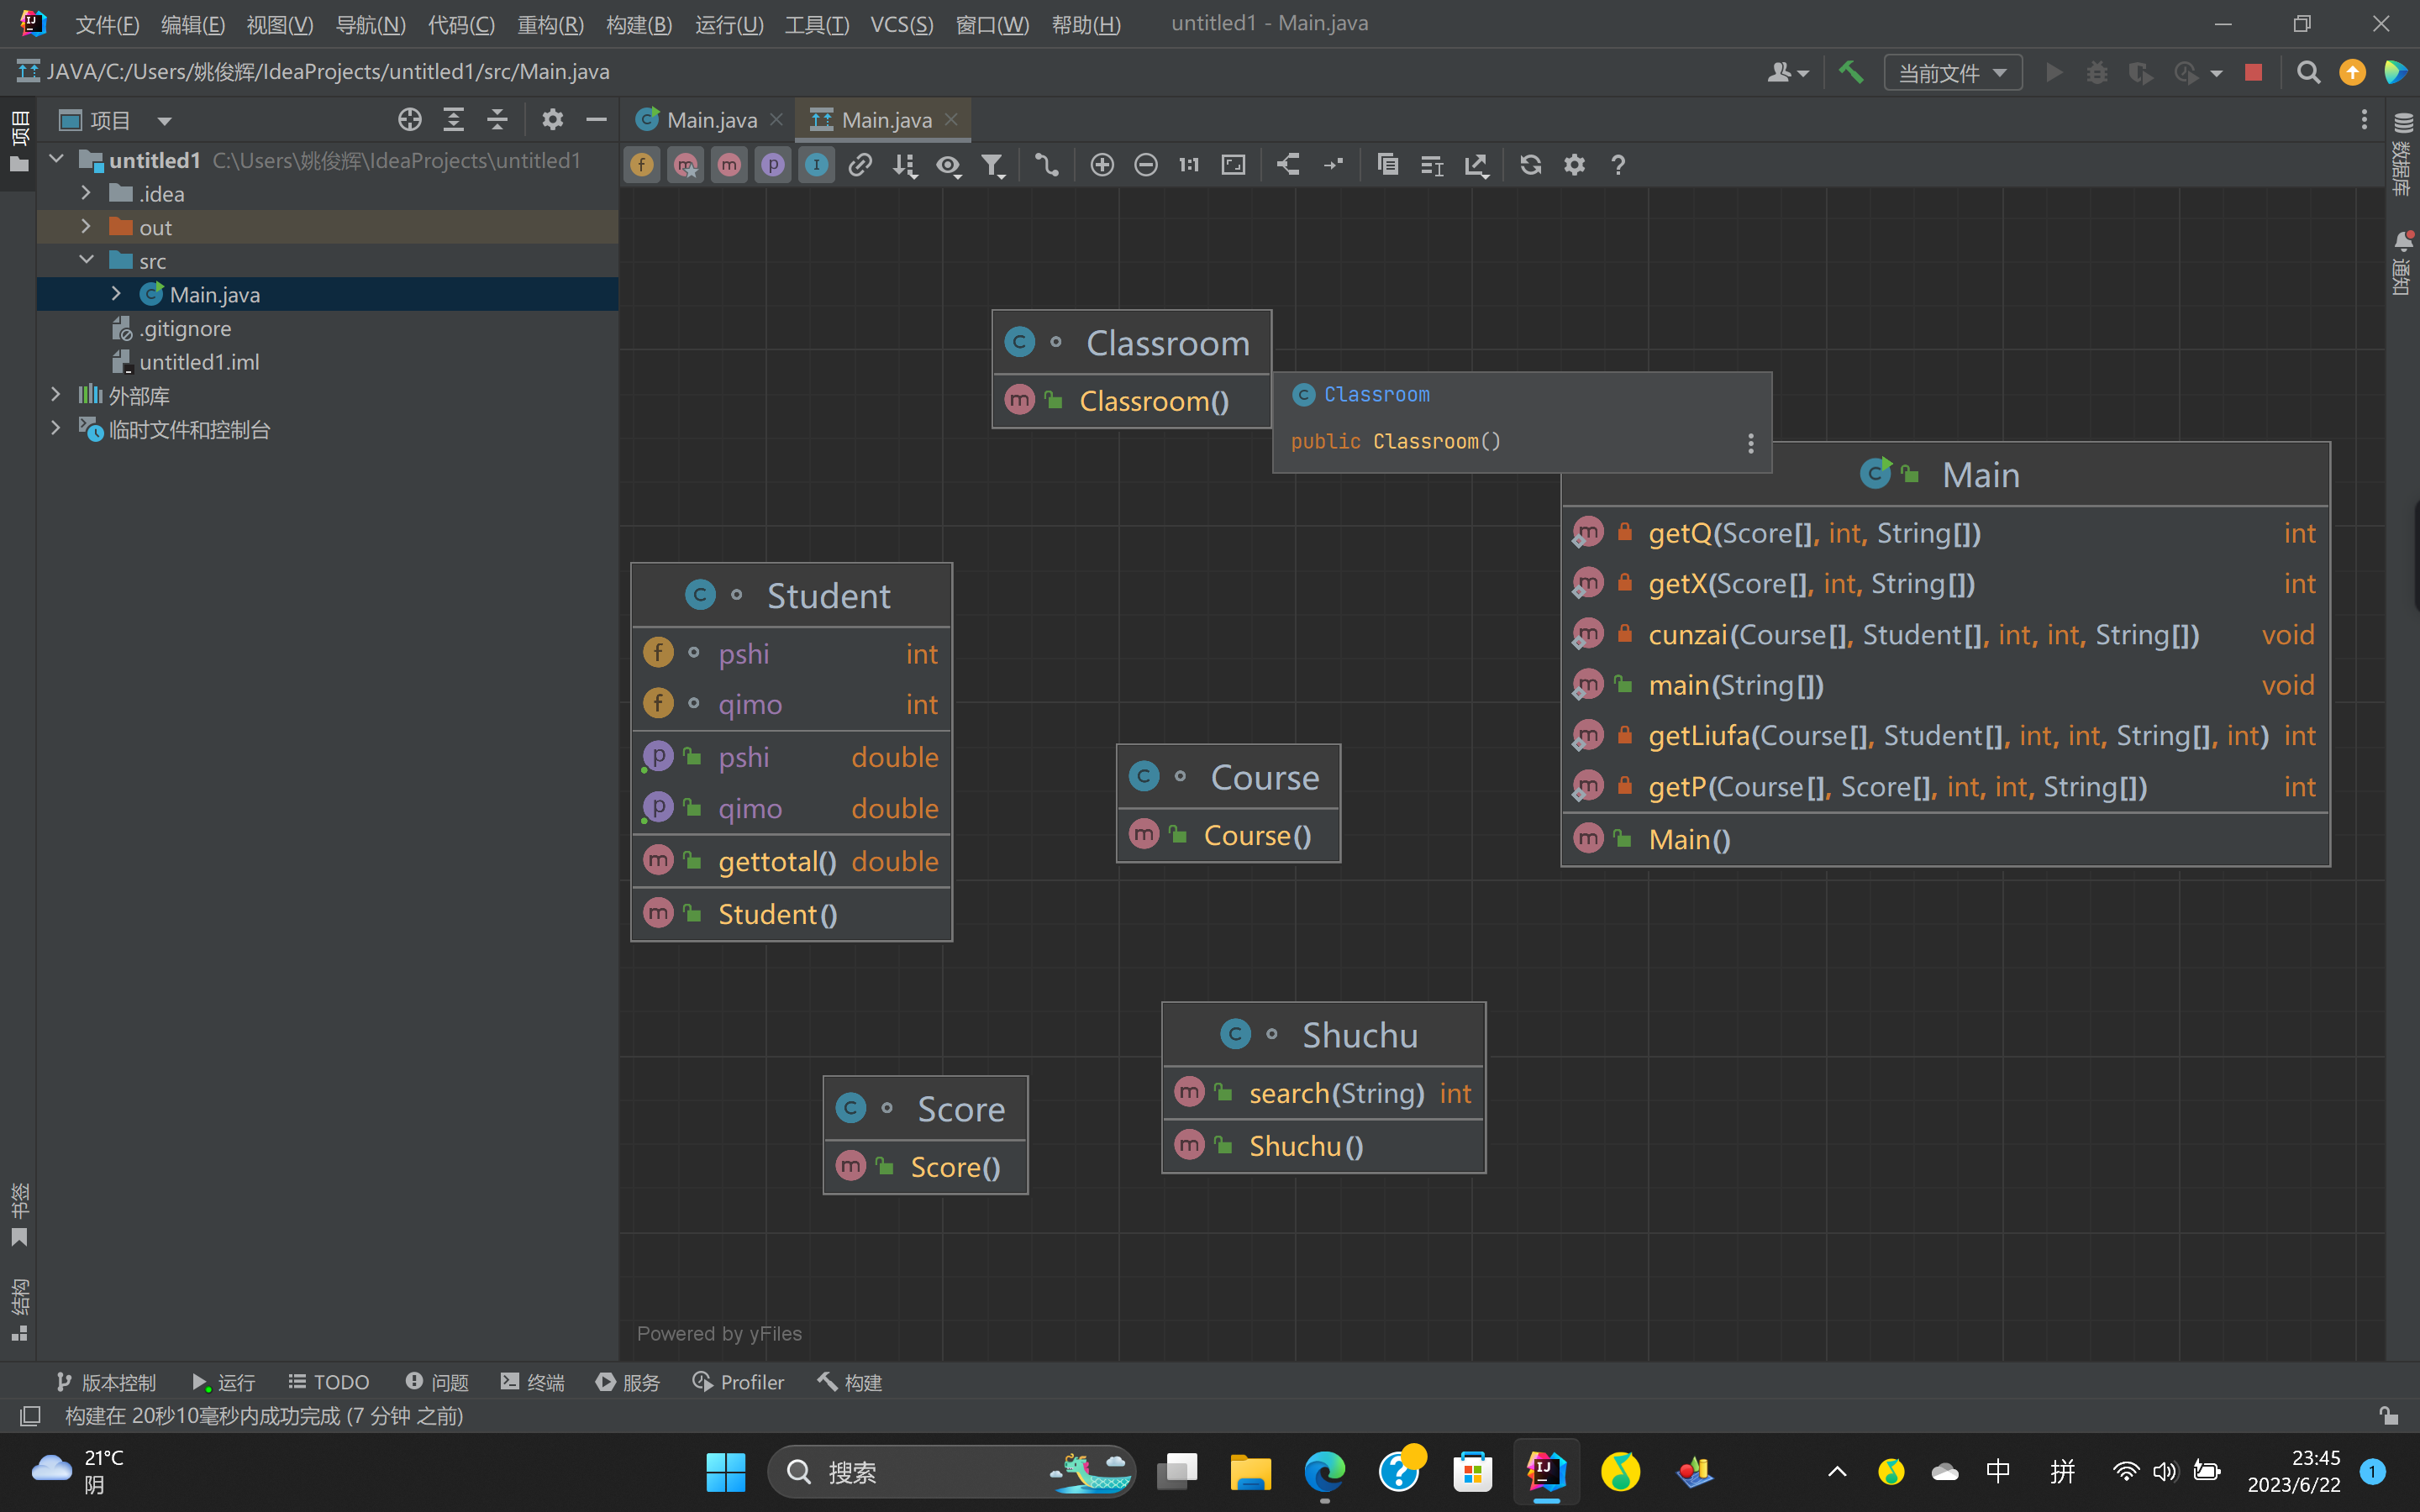Open the 终端 terminal tool window
2420x1512 pixels.
tap(533, 1382)
